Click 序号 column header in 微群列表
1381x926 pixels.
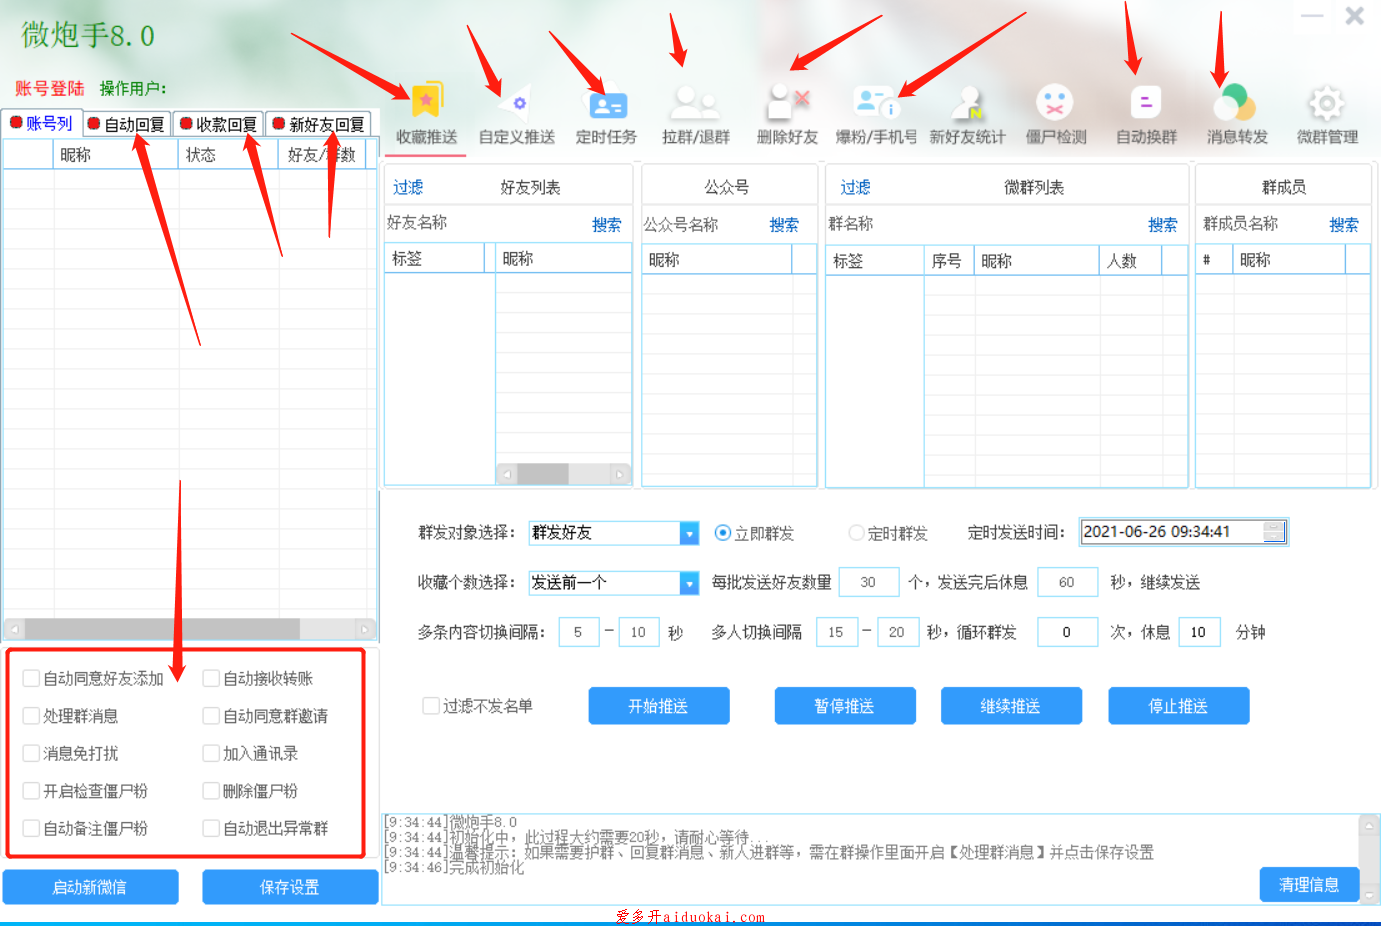point(949,260)
